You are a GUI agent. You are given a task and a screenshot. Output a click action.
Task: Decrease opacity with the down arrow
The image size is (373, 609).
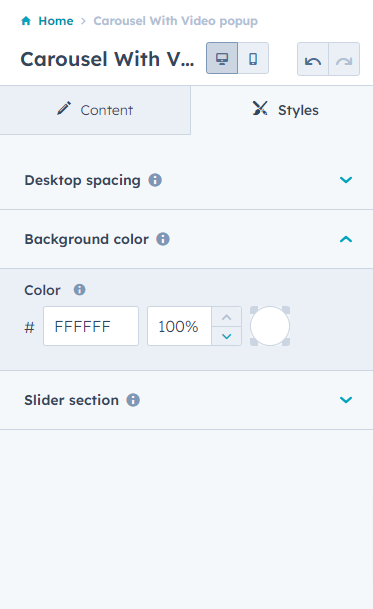click(227, 336)
